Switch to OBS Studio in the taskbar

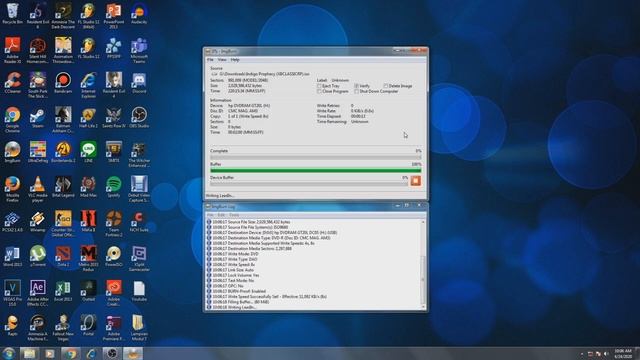pos(112,353)
